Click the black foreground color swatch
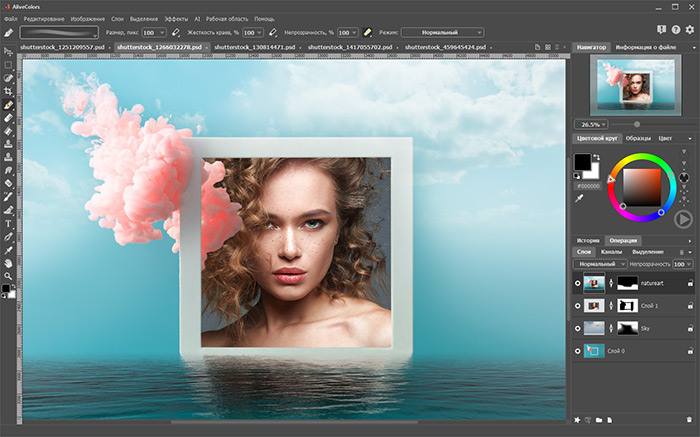The width and height of the screenshot is (700, 437). [583, 161]
